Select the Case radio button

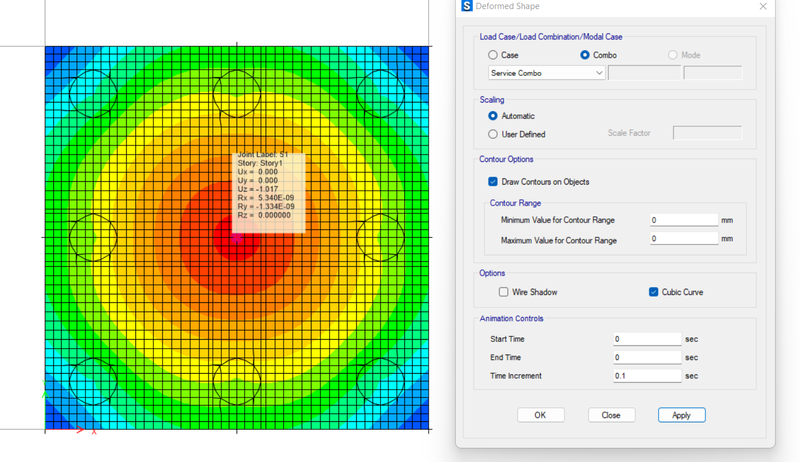tap(493, 55)
